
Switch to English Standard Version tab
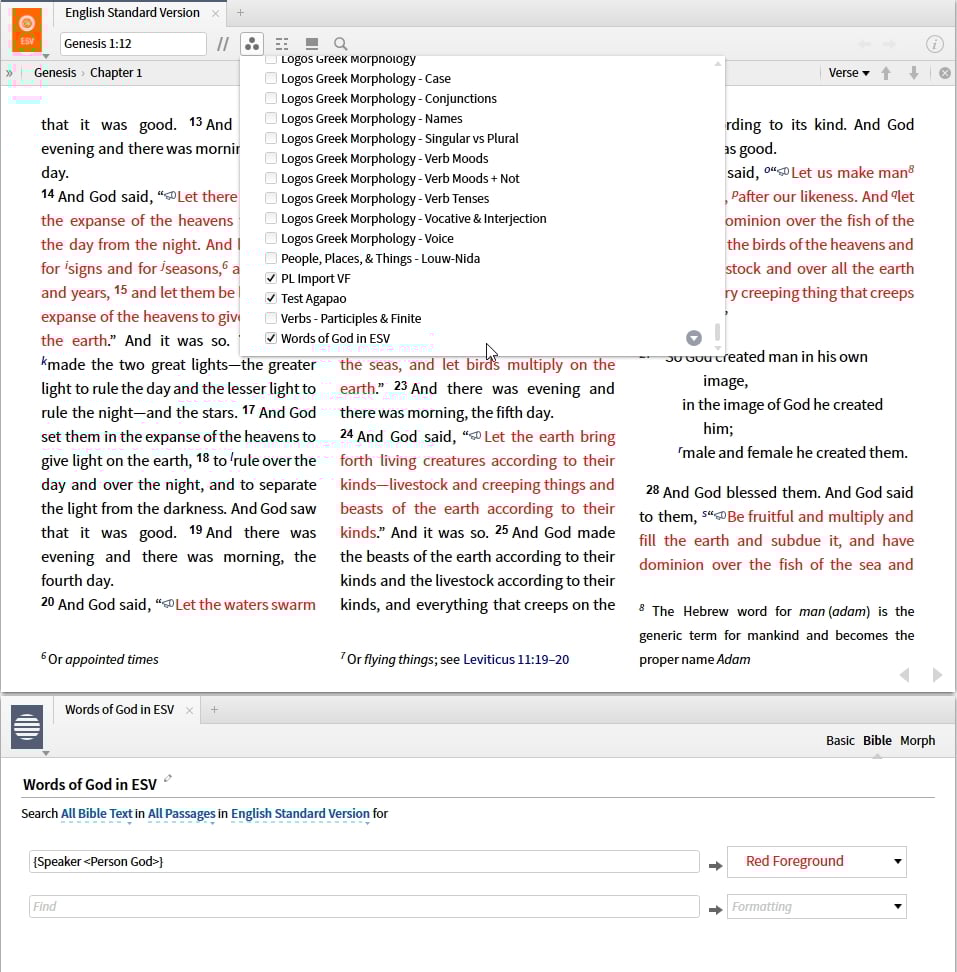tap(132, 13)
